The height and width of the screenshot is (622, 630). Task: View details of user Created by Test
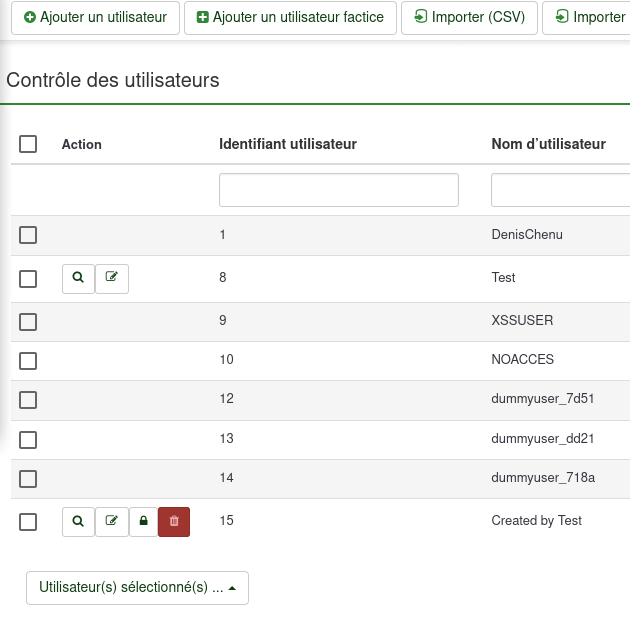[78, 521]
